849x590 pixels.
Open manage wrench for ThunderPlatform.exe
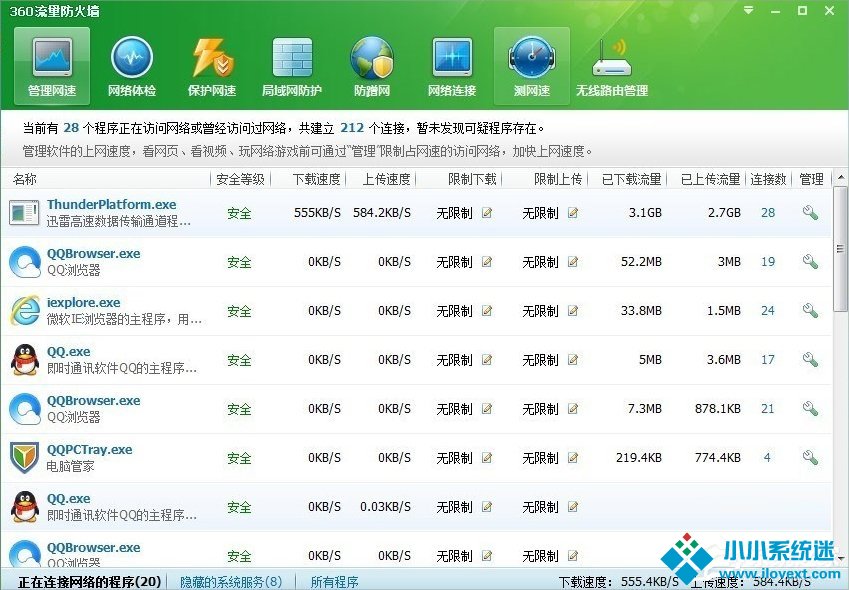pyautogui.click(x=810, y=213)
